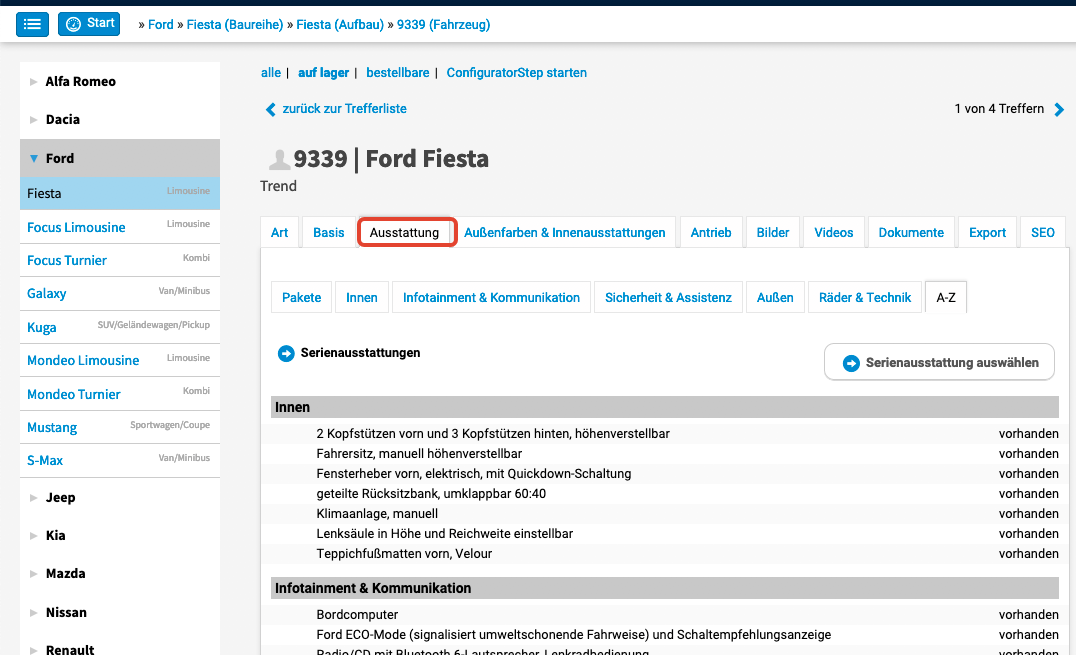The image size is (1076, 655).
Task: Open the Bilder tab
Action: [x=773, y=232]
